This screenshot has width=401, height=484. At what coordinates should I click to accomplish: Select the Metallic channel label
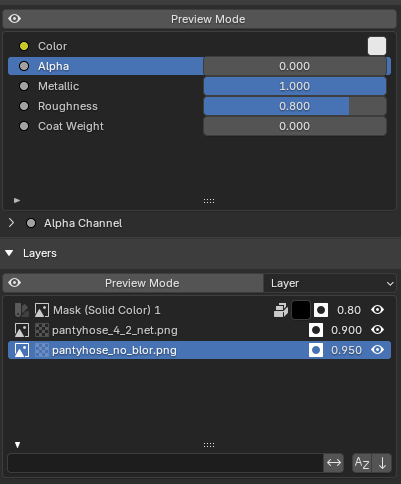(58, 86)
